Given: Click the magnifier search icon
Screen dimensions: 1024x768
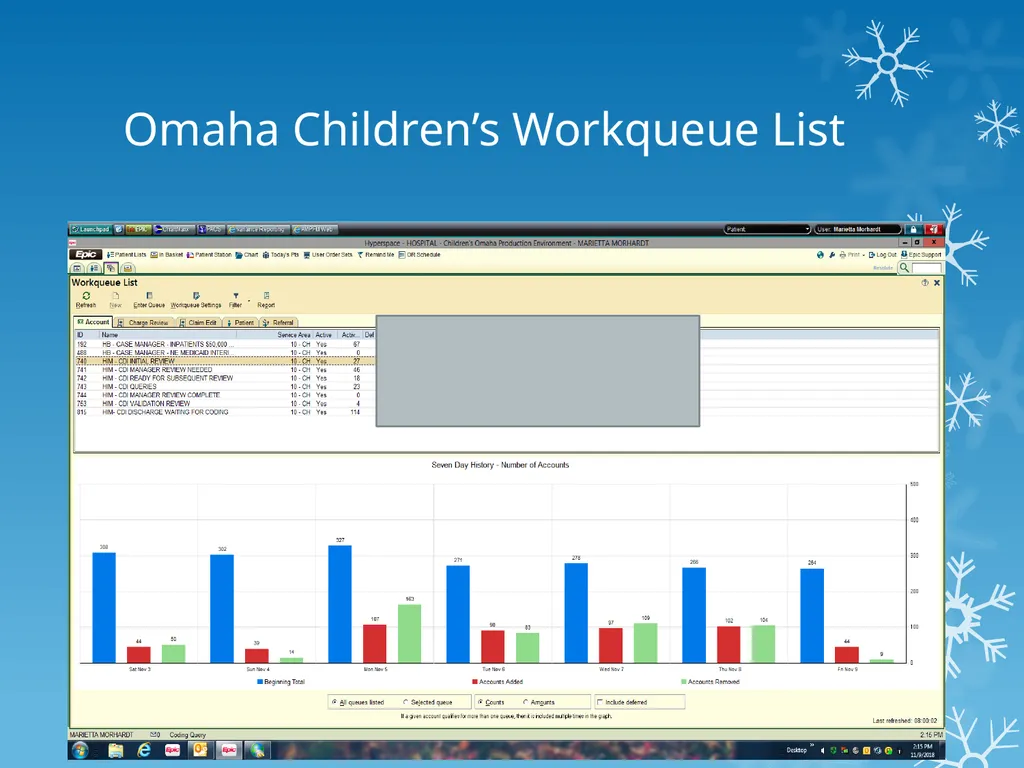Looking at the screenshot, I should [904, 267].
